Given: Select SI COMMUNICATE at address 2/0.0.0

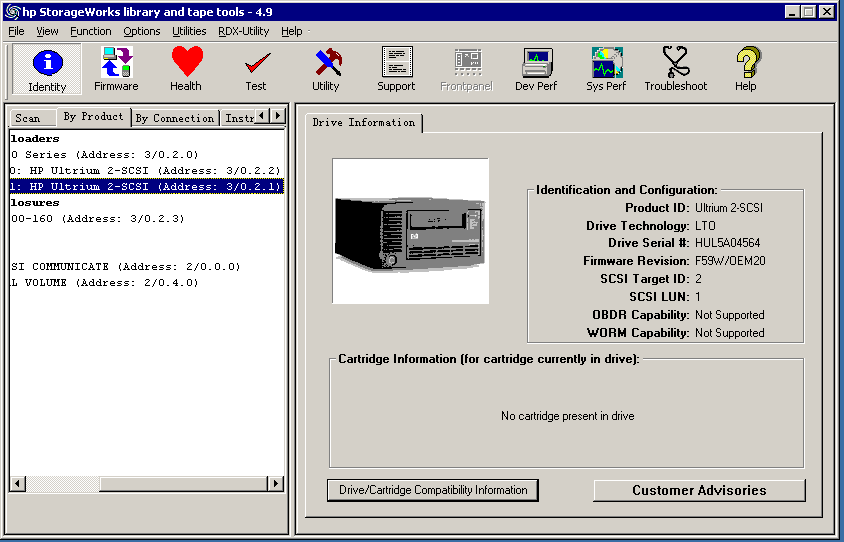Looking at the screenshot, I should (x=125, y=267).
